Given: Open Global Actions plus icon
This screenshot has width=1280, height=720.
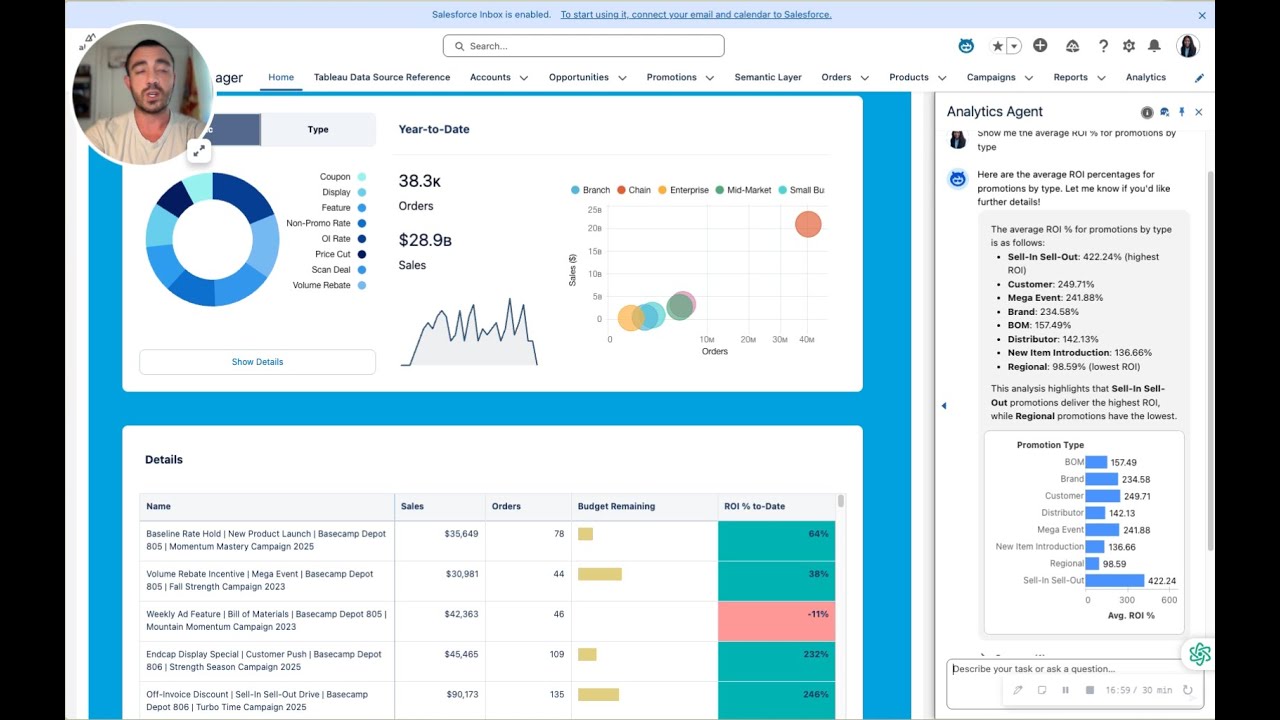Looking at the screenshot, I should [1040, 46].
